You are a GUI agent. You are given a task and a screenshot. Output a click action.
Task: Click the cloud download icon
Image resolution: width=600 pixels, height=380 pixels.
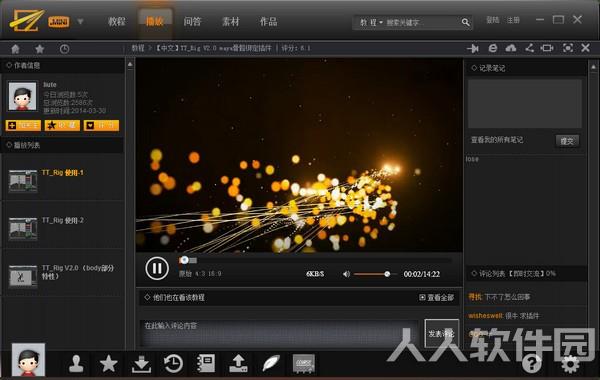(x=511, y=48)
